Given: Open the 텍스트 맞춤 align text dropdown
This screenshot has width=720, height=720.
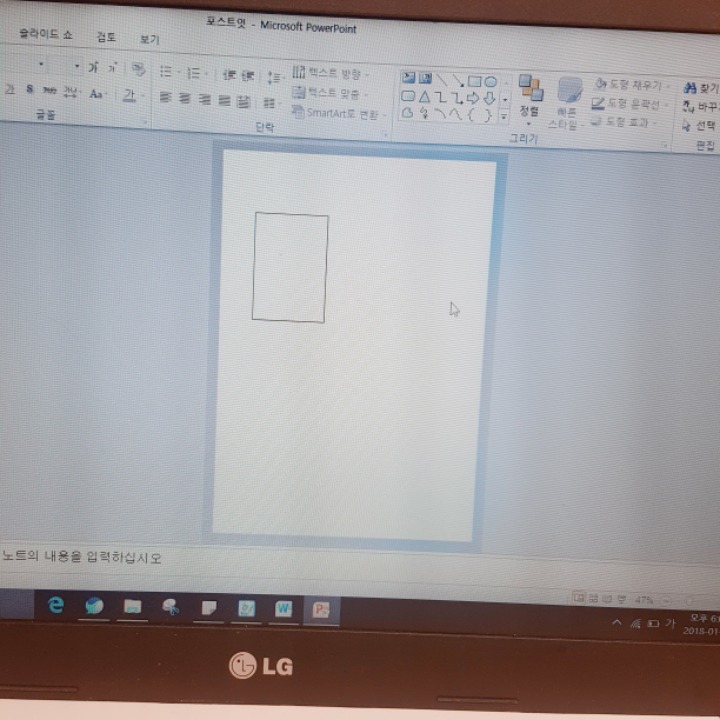Looking at the screenshot, I should [x=330, y=93].
